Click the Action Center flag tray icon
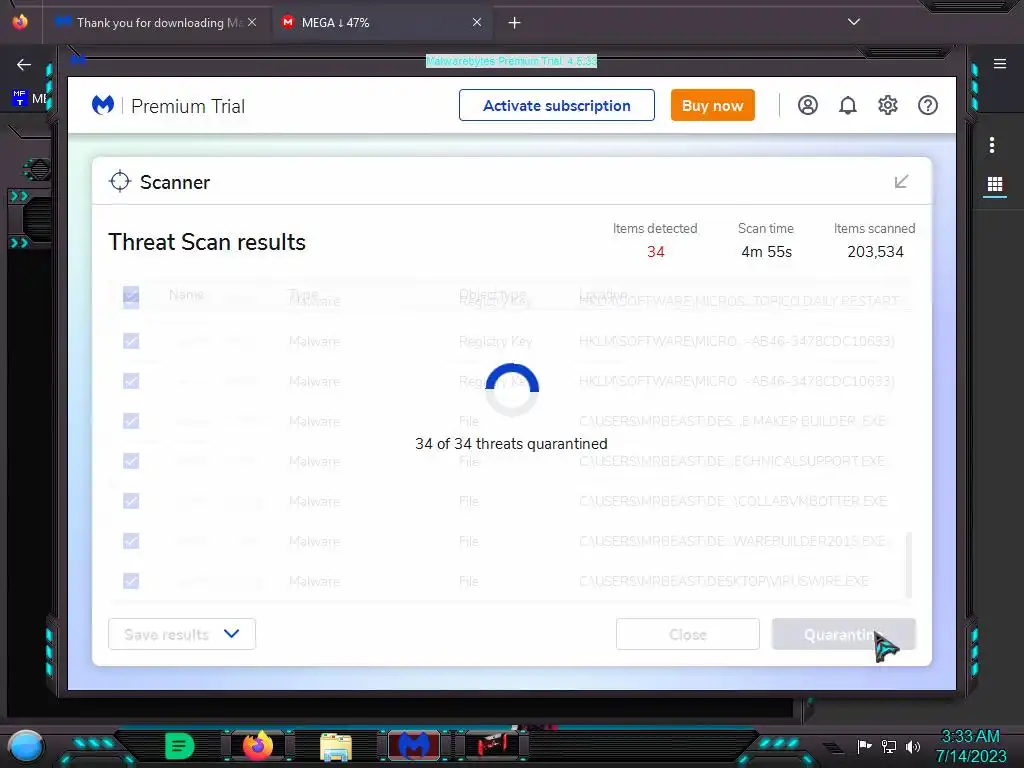1024x768 pixels. [x=863, y=746]
